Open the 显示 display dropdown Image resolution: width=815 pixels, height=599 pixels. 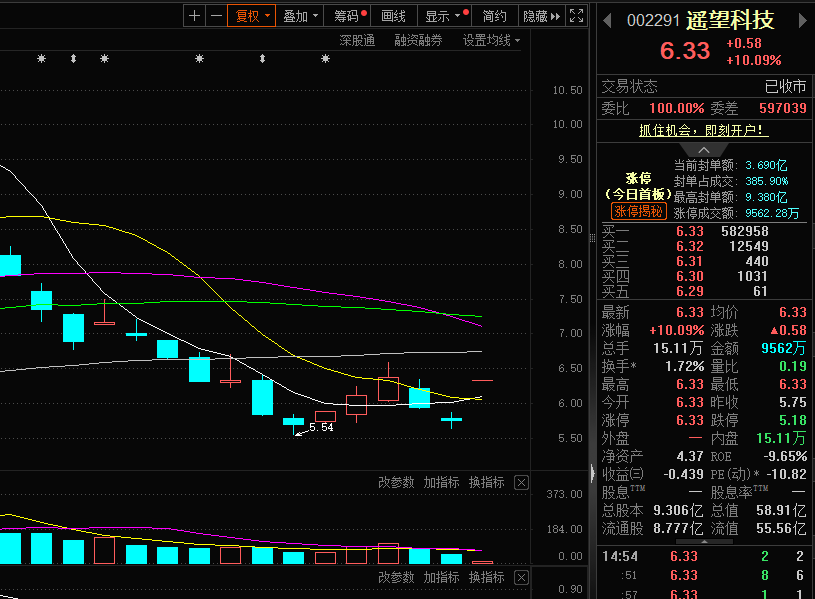pos(443,16)
